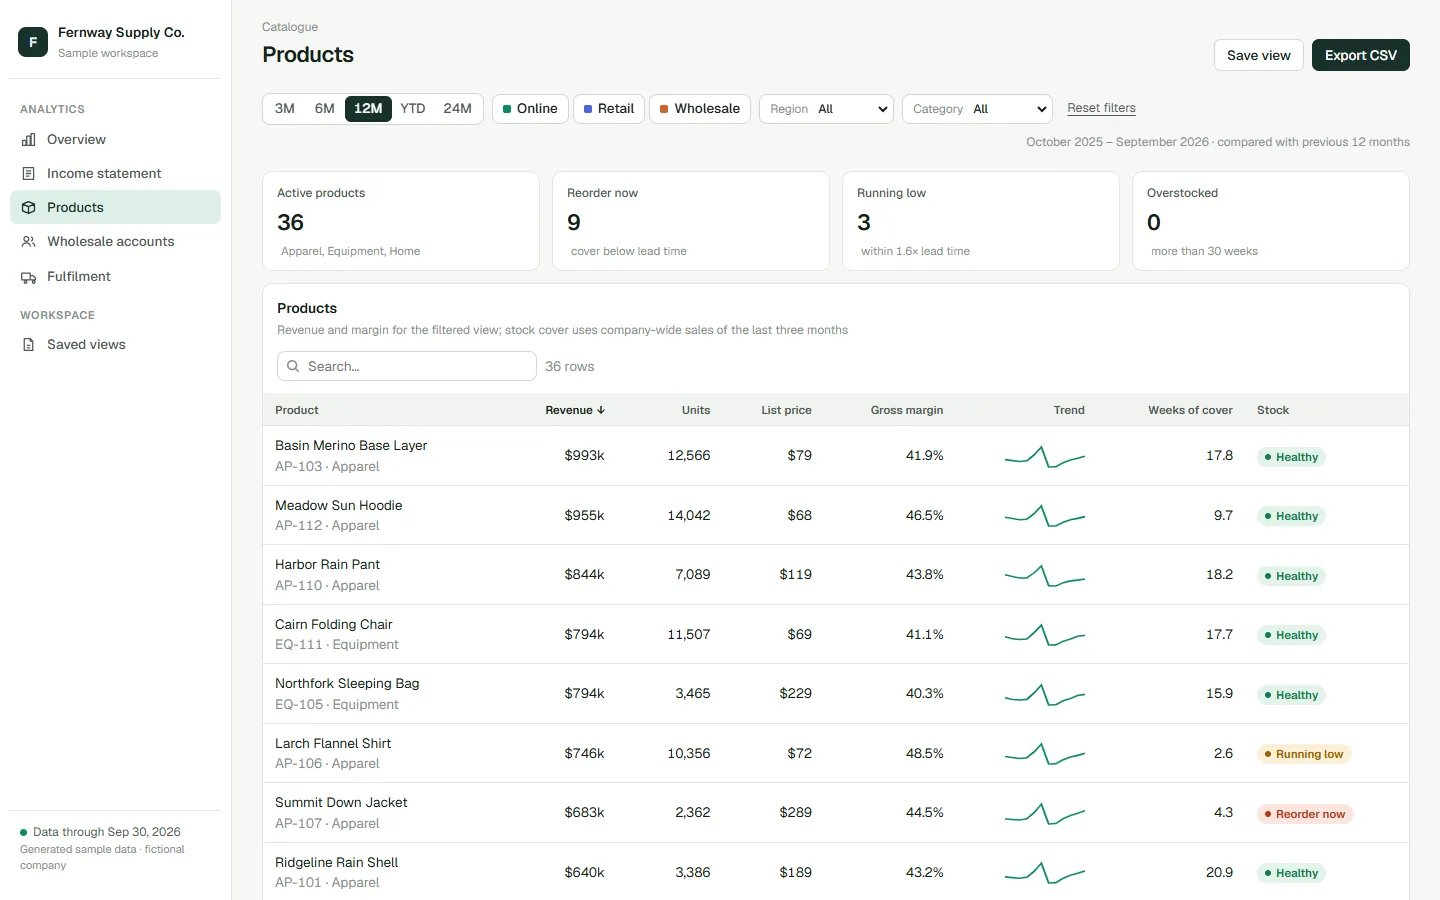Viewport: 1440px width, 900px height.
Task: Click the green Online color swatch
Action: (507, 109)
